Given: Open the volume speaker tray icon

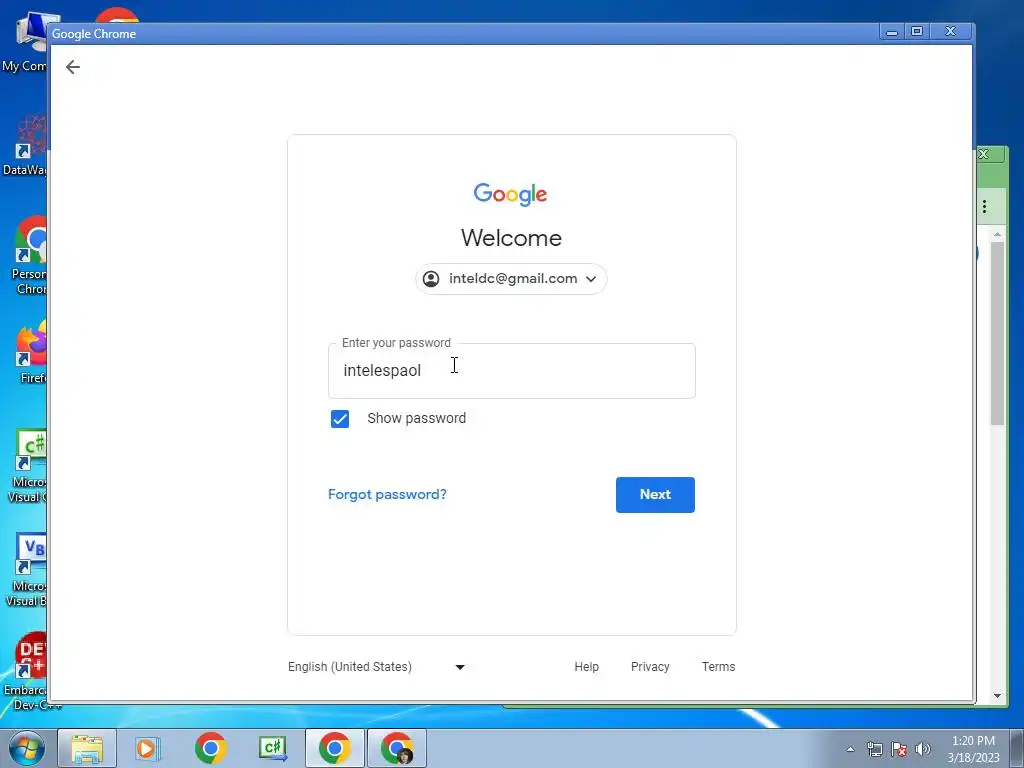Looking at the screenshot, I should 922,749.
